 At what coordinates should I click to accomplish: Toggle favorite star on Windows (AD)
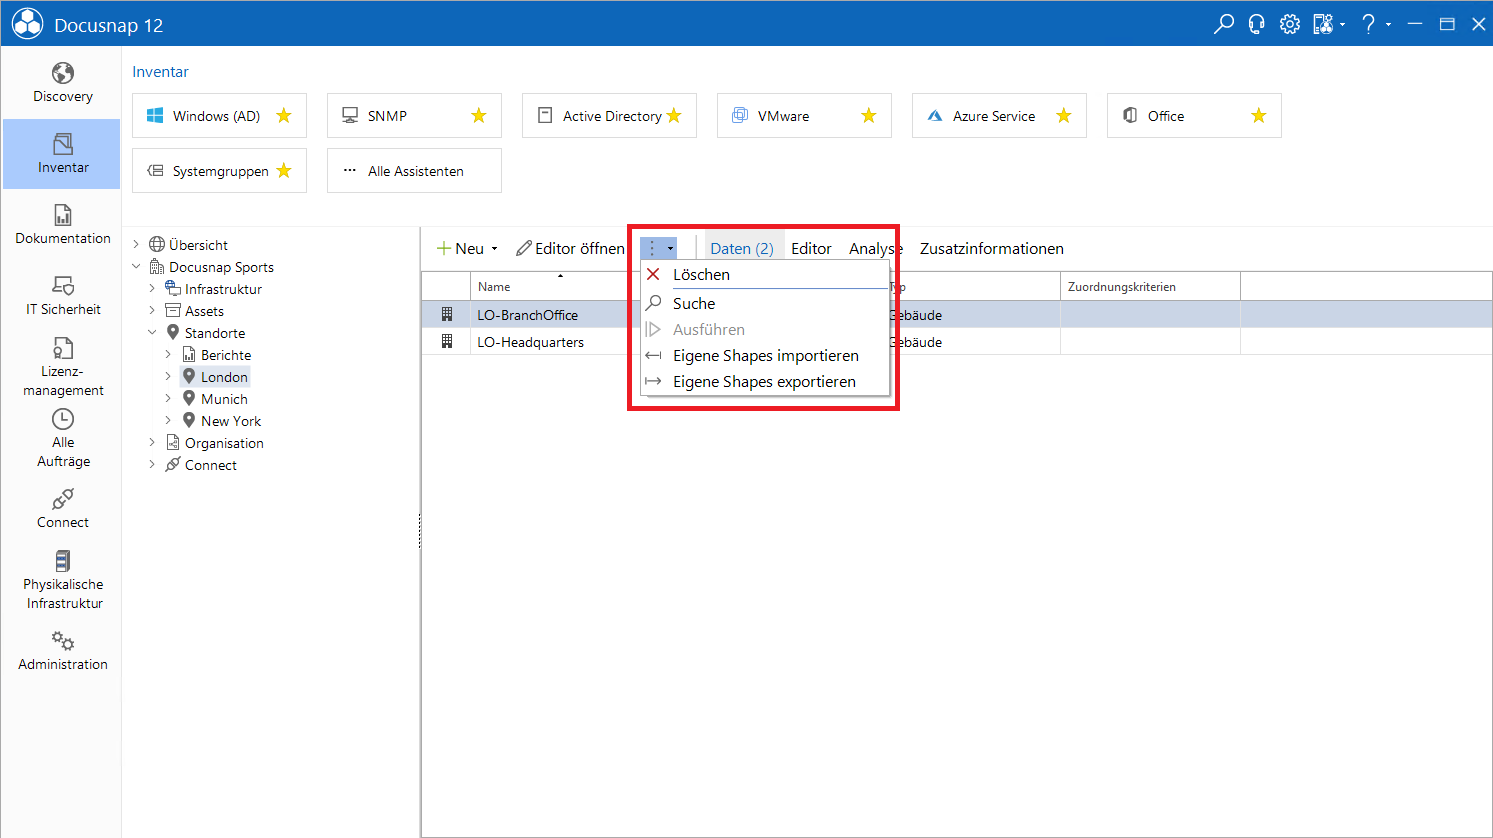284,116
